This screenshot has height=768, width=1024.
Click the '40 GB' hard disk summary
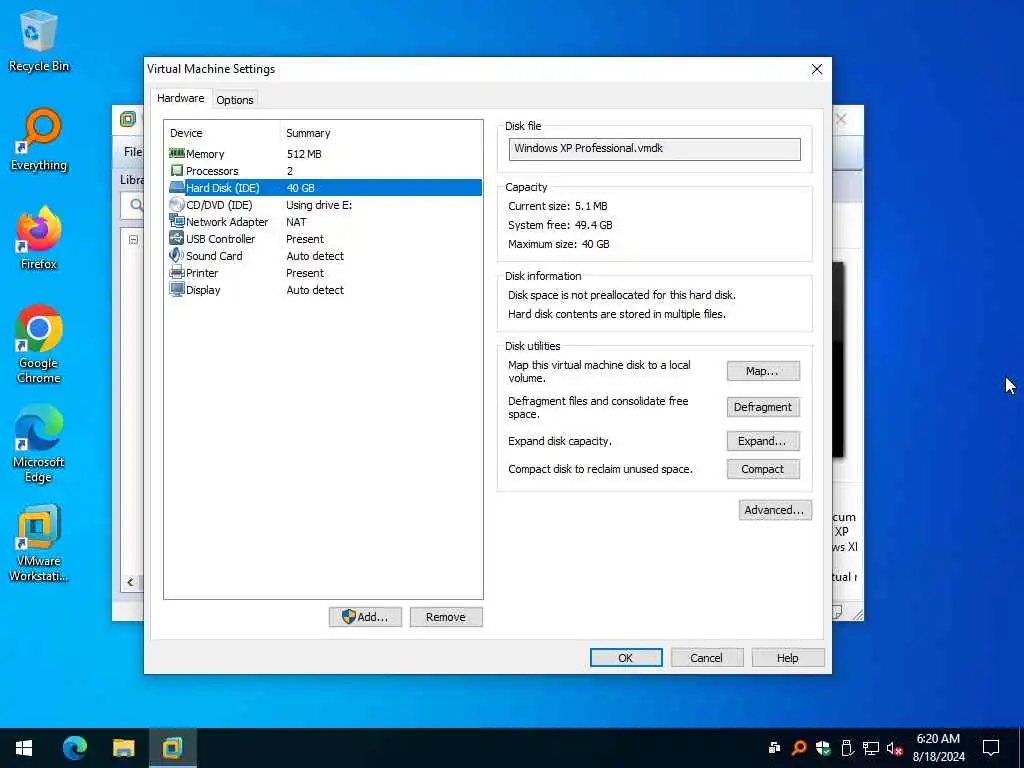pos(300,188)
